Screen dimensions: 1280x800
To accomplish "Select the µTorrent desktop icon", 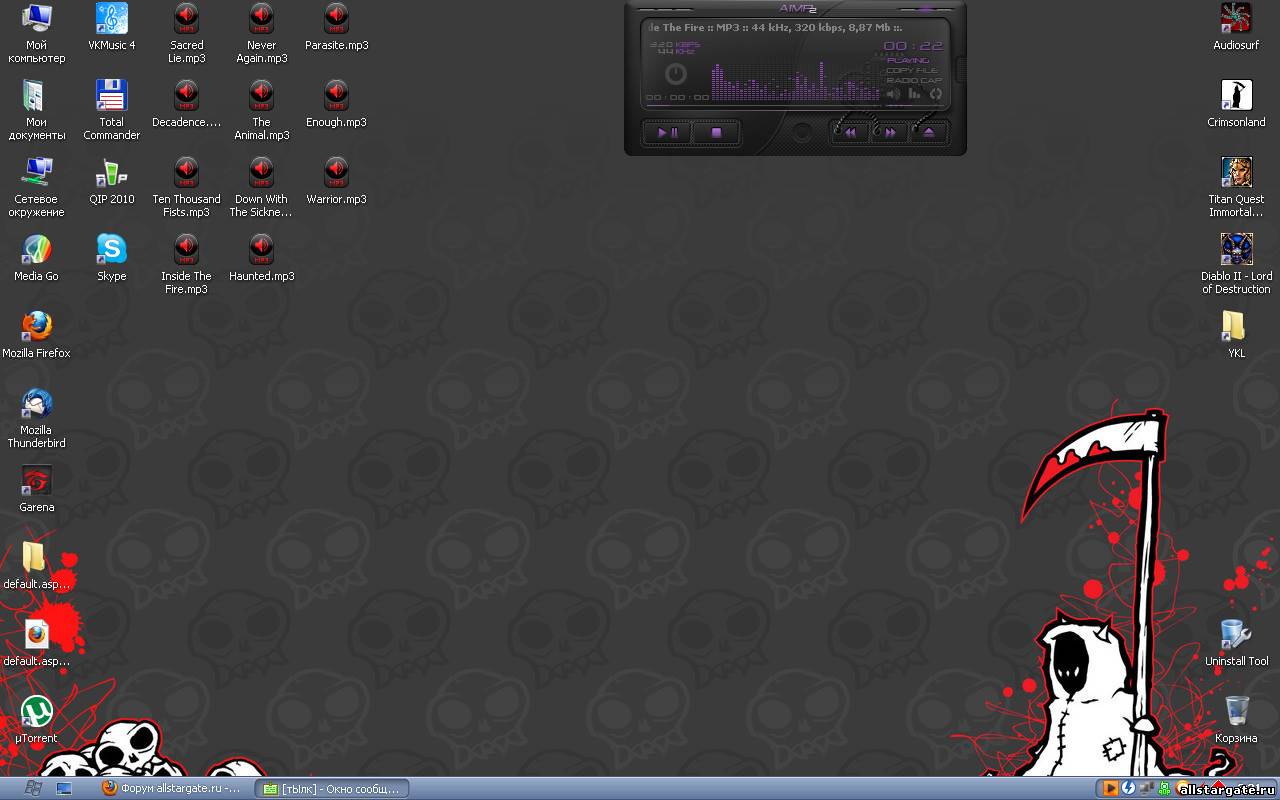I will 36,712.
